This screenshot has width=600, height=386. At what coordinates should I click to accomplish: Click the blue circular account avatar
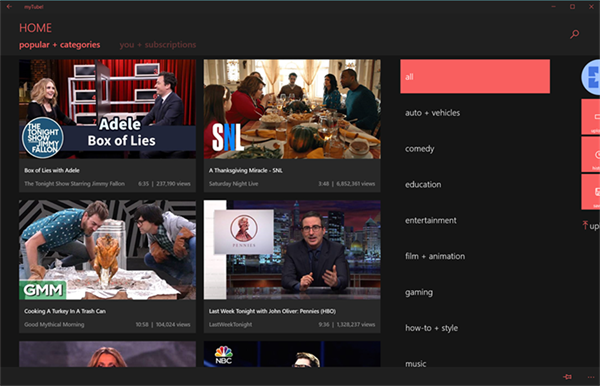point(590,77)
